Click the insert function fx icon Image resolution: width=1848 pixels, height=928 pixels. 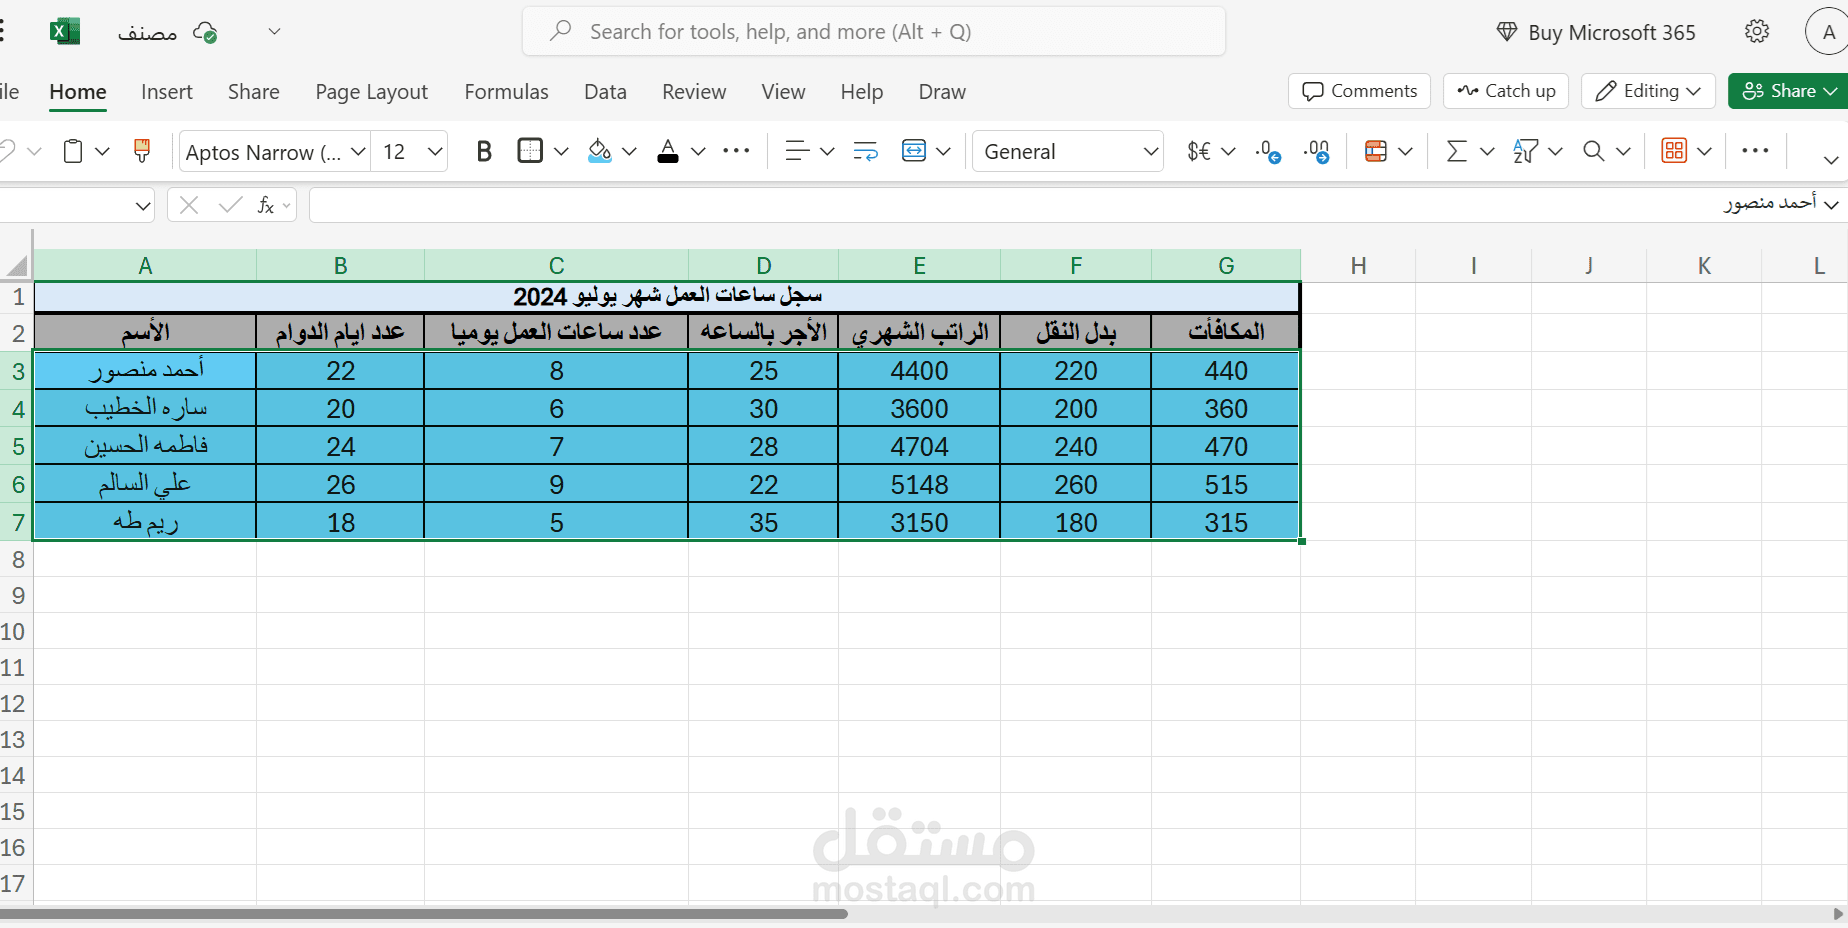[x=266, y=205]
